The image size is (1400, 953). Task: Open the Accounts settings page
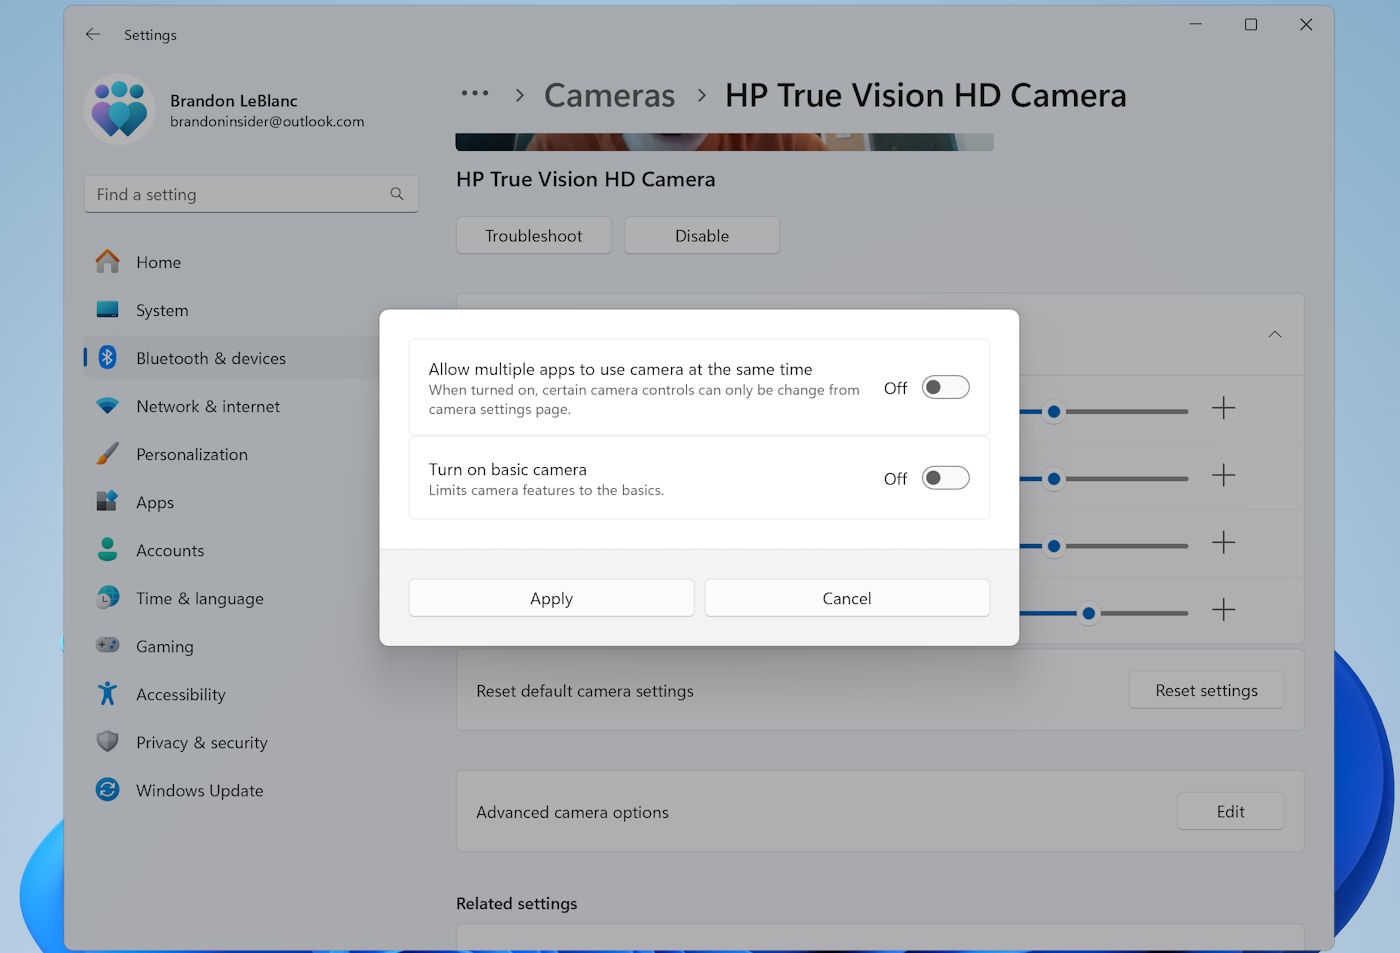170,551
